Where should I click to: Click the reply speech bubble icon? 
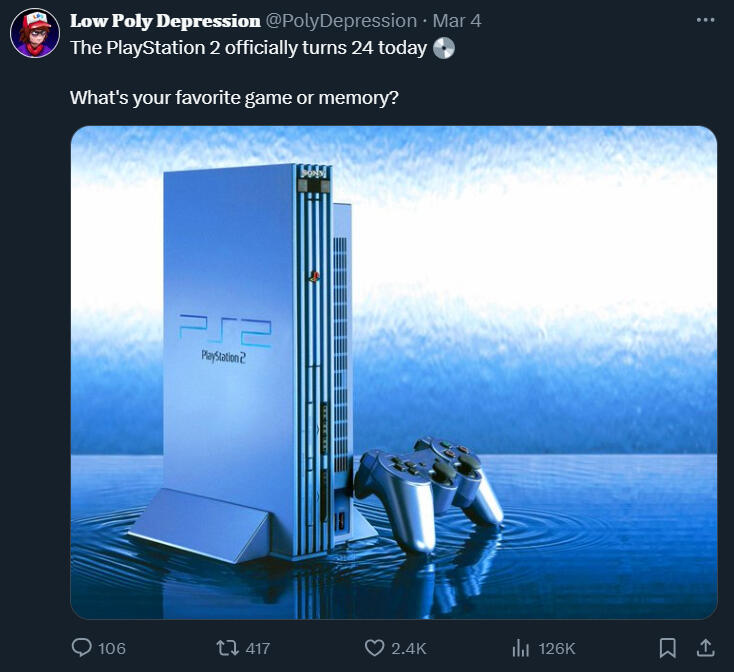tap(81, 648)
